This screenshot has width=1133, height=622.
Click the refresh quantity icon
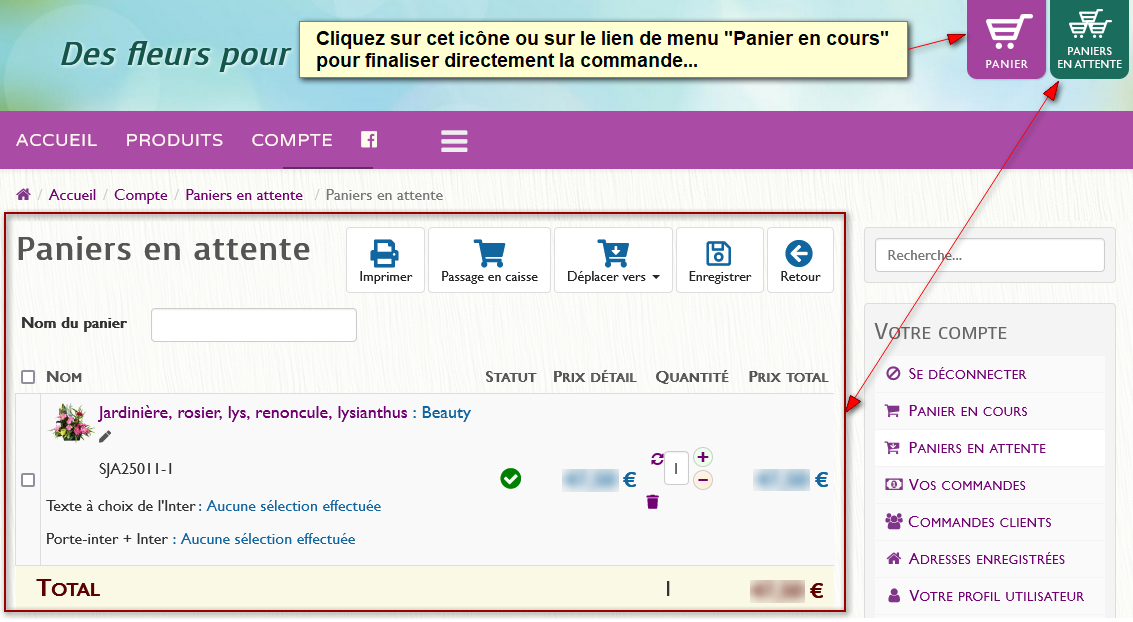click(657, 458)
